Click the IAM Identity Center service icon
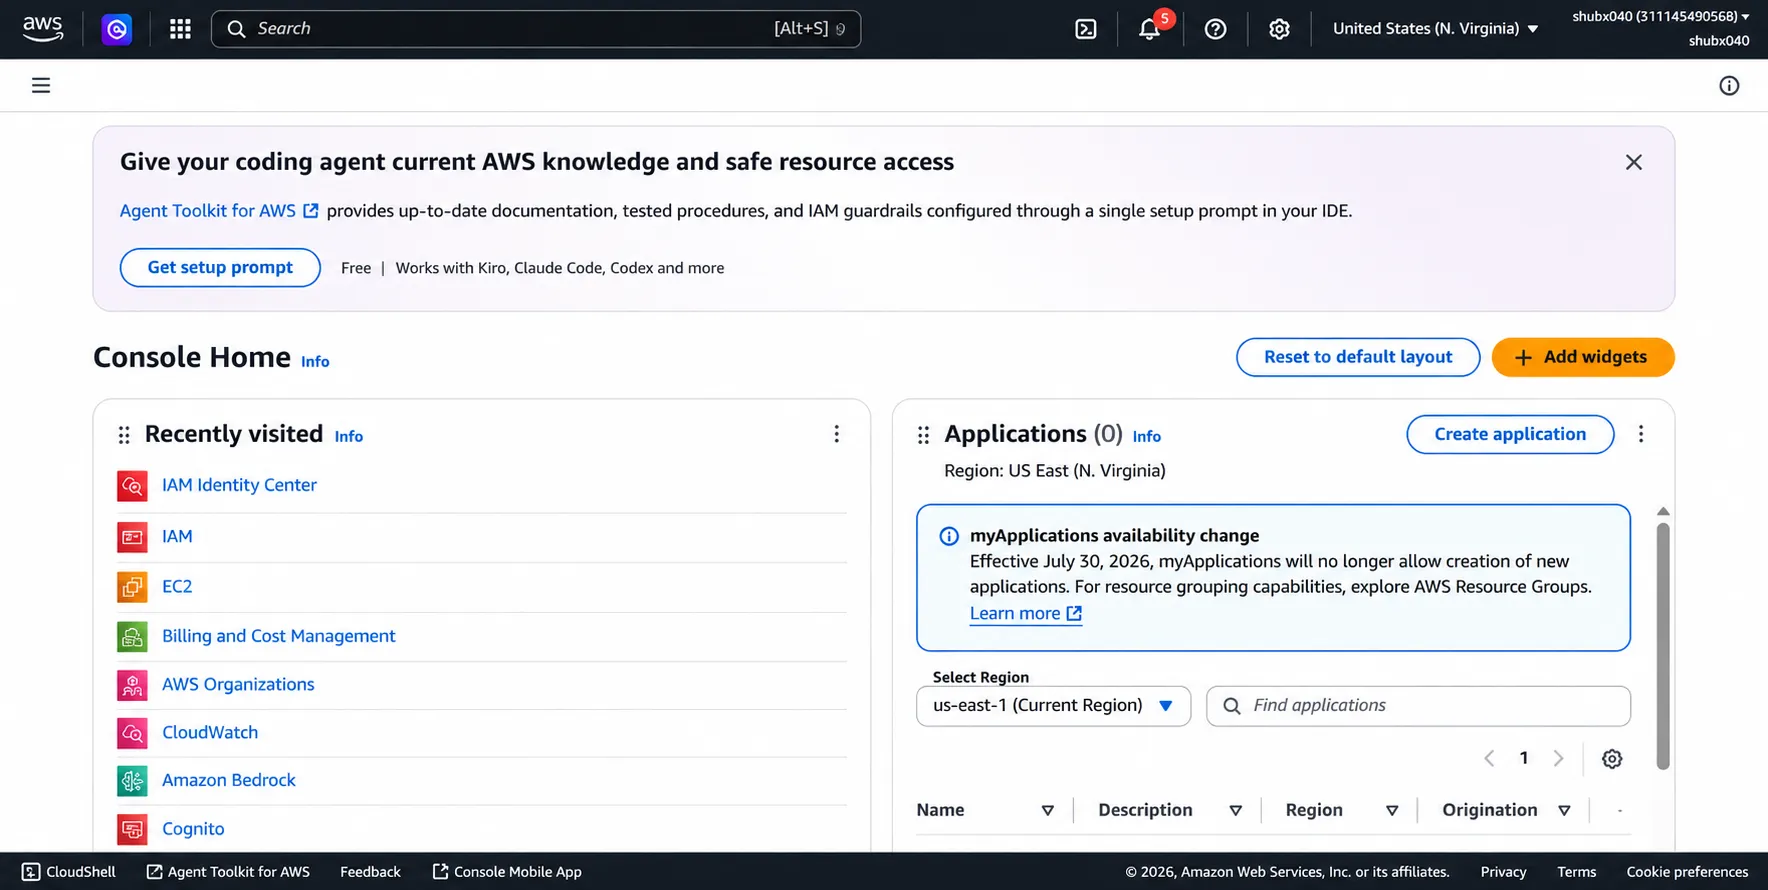The height and width of the screenshot is (890, 1768). pos(132,486)
